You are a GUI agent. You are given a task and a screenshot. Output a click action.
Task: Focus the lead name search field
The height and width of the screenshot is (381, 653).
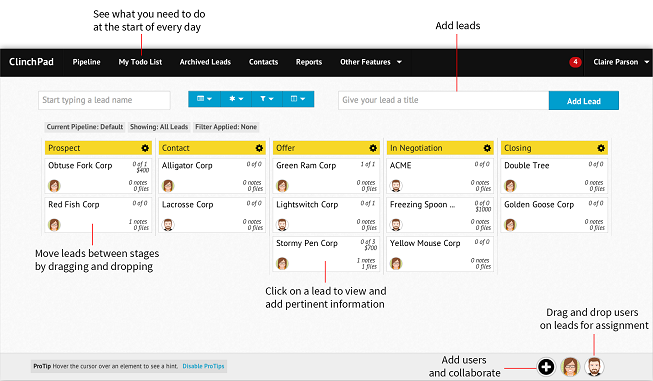coord(104,100)
